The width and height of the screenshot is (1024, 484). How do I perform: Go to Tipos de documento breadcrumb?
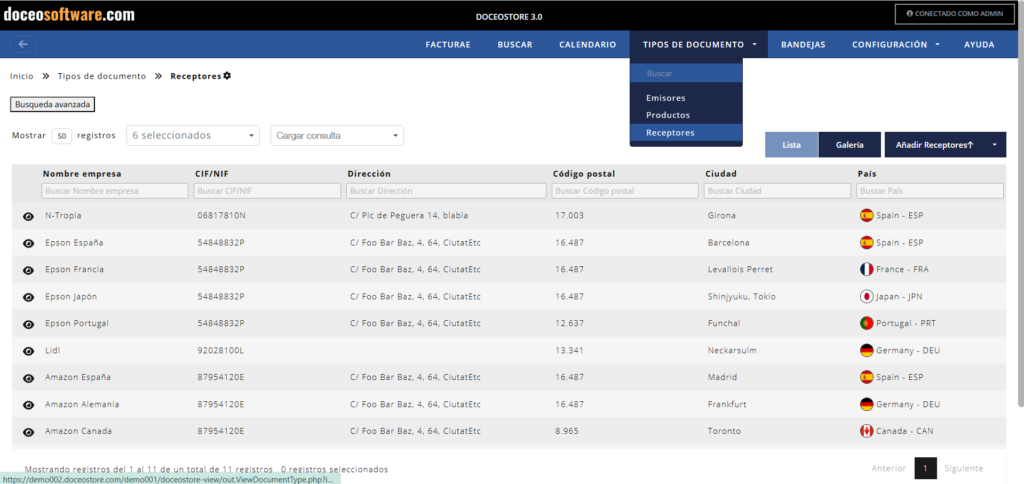coord(102,76)
